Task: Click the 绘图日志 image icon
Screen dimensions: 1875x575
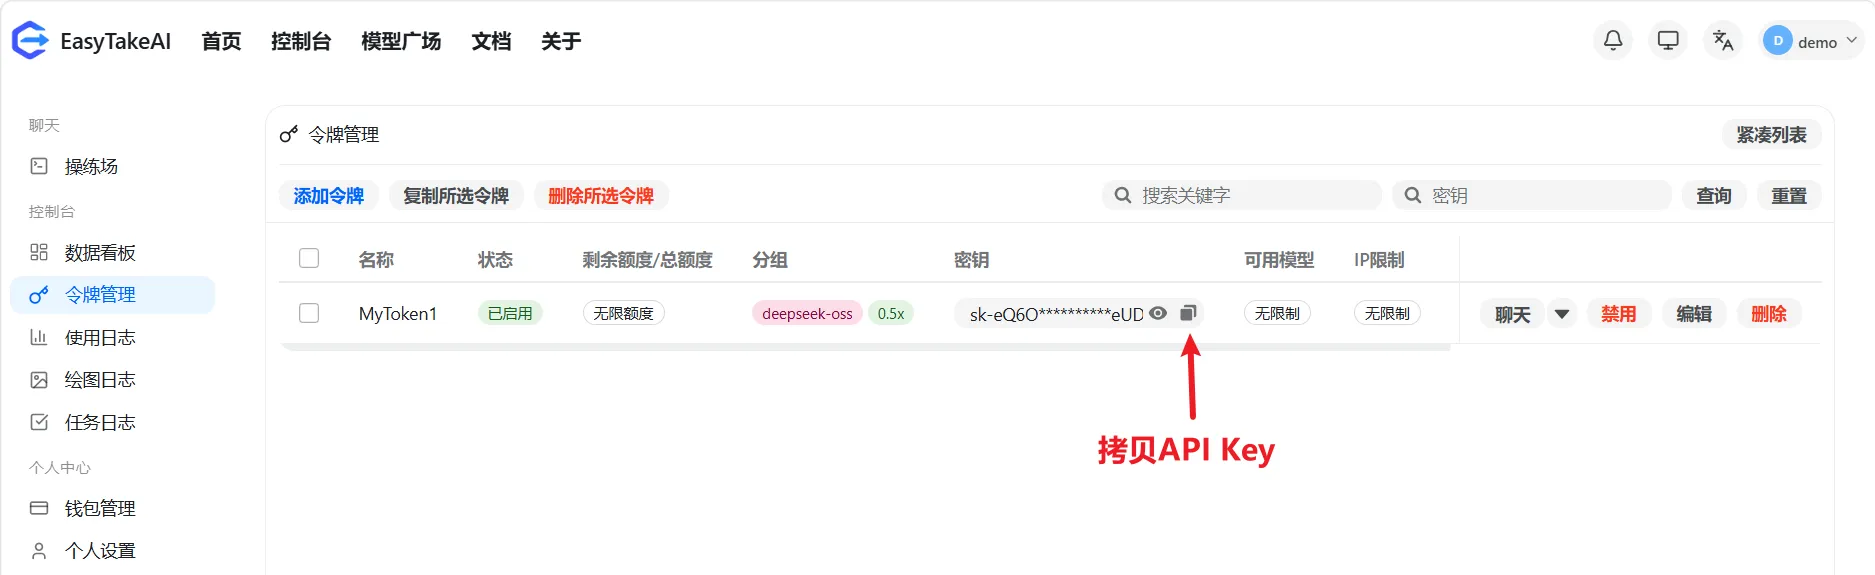Action: 39,380
